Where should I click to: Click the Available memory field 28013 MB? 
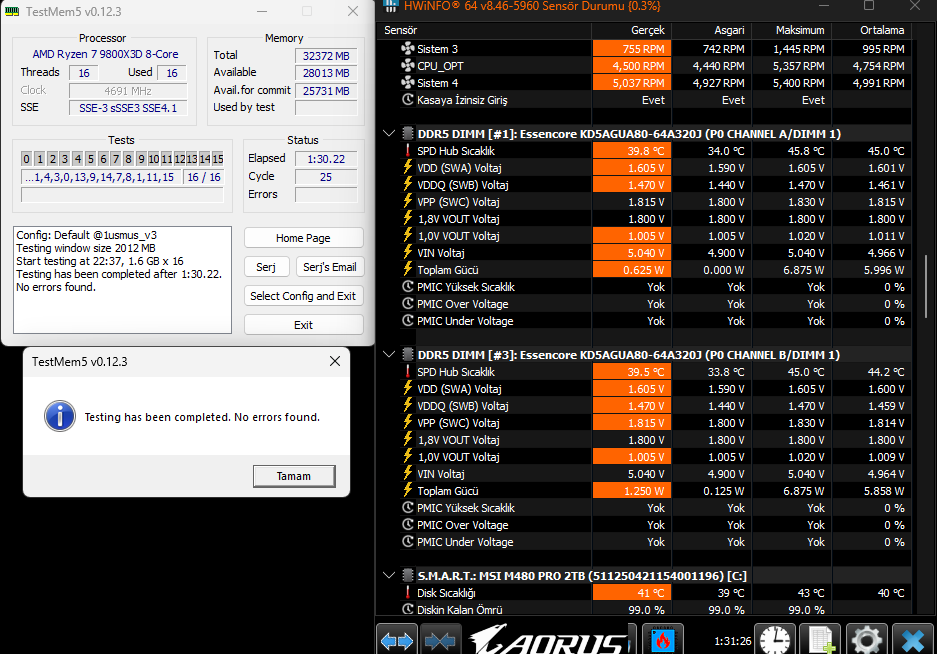(x=326, y=73)
